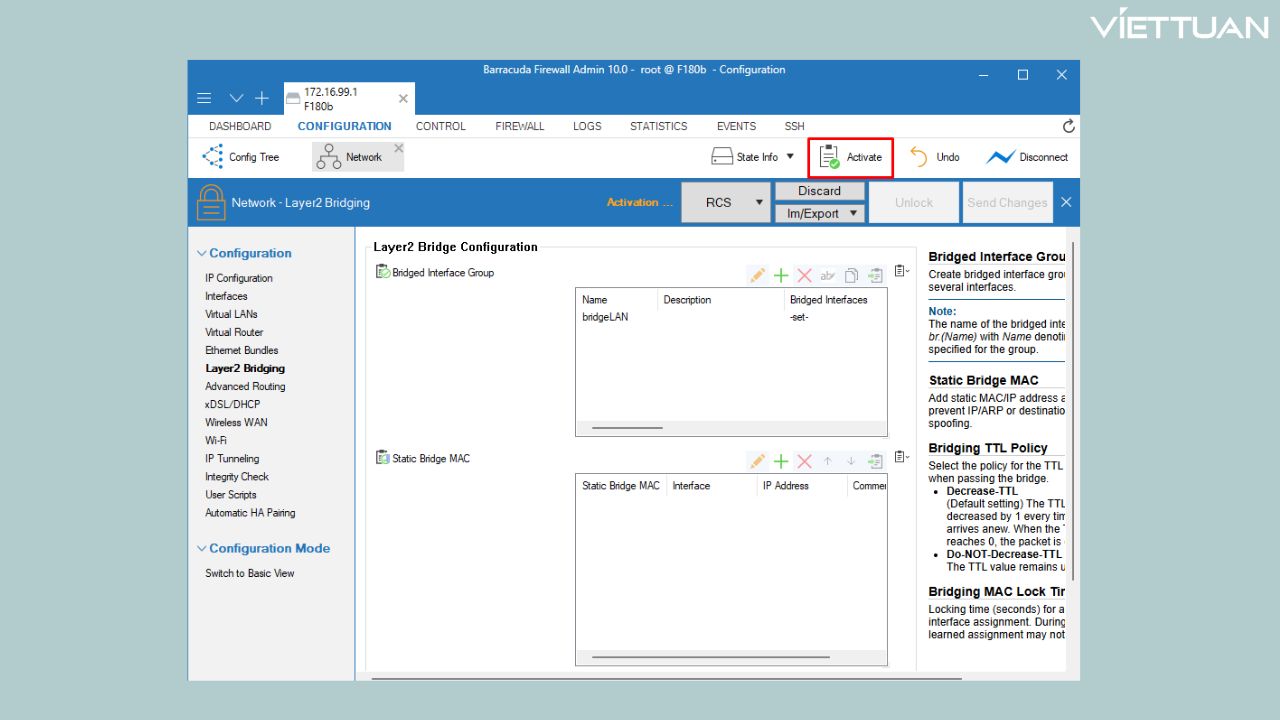1280x720 pixels.
Task: Undo the pending configuration changes
Action: [x=934, y=157]
